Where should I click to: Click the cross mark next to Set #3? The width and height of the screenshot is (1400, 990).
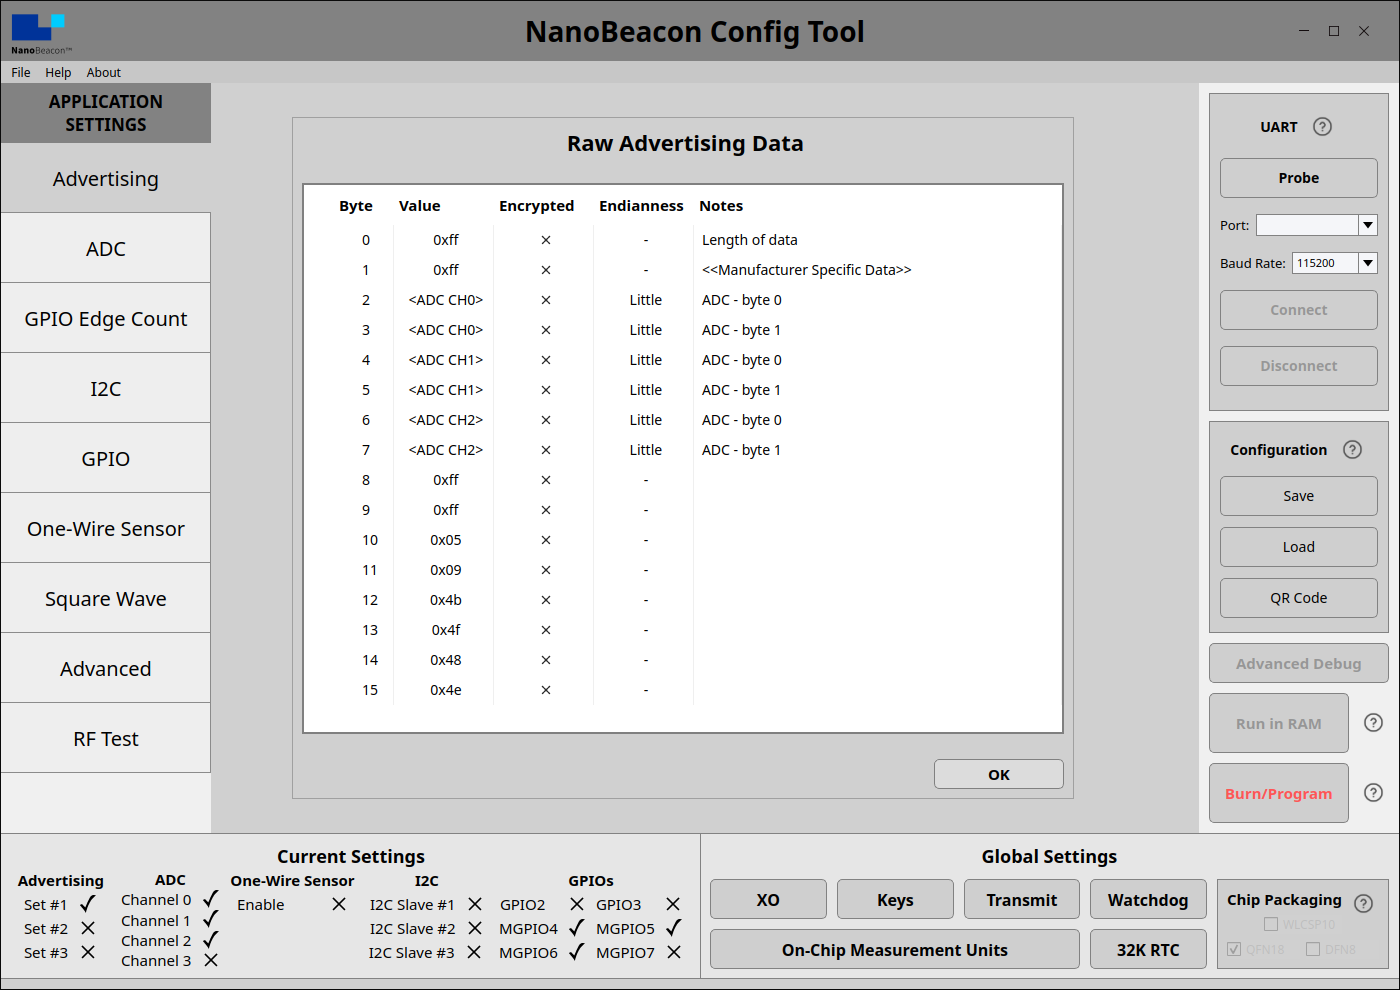click(88, 952)
